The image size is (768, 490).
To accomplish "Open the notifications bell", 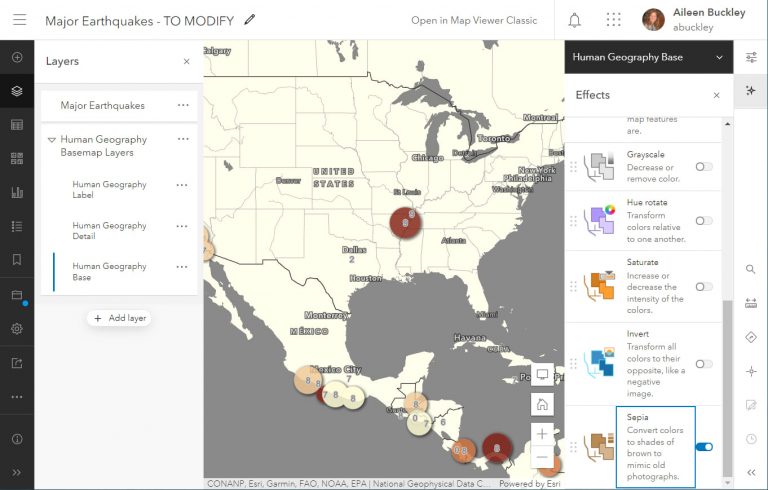I will click(x=575, y=20).
